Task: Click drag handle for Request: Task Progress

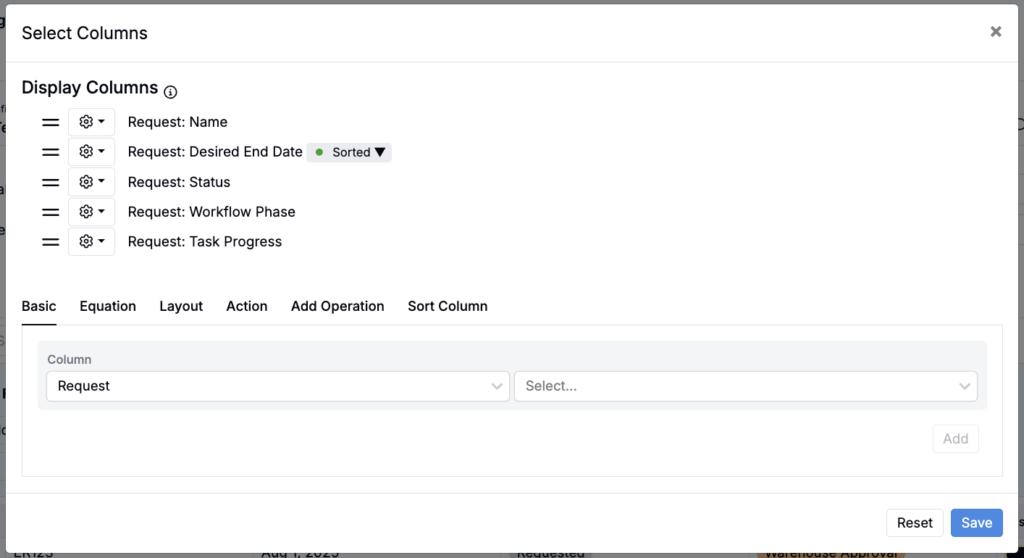Action: pyautogui.click(x=50, y=242)
